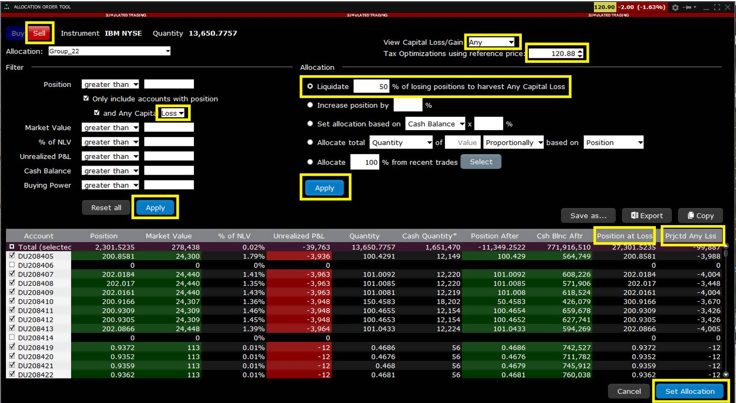736x403 pixels.
Task: Click the Copy button with icon
Action: tap(700, 215)
